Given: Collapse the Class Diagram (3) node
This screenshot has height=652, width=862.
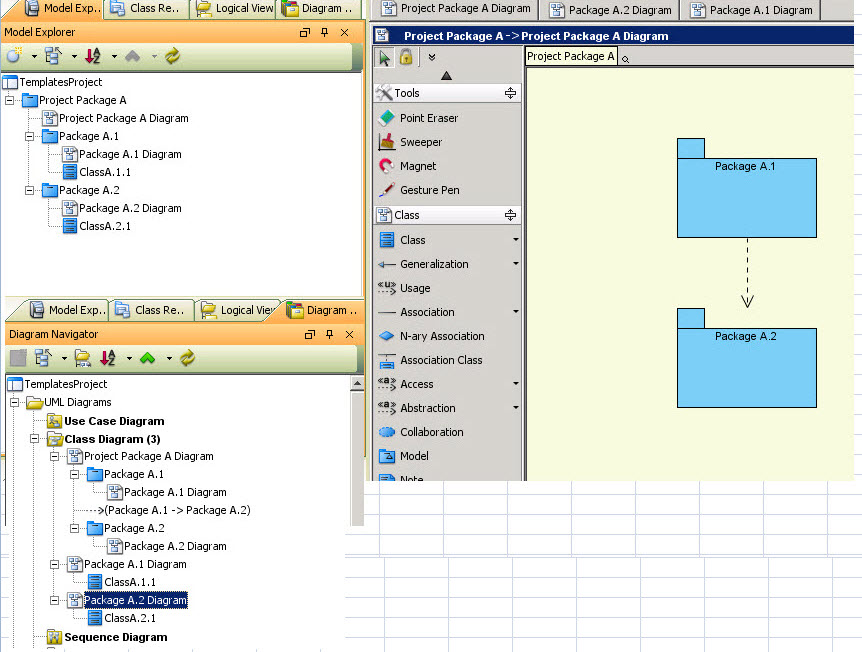Looking at the screenshot, I should (x=34, y=439).
